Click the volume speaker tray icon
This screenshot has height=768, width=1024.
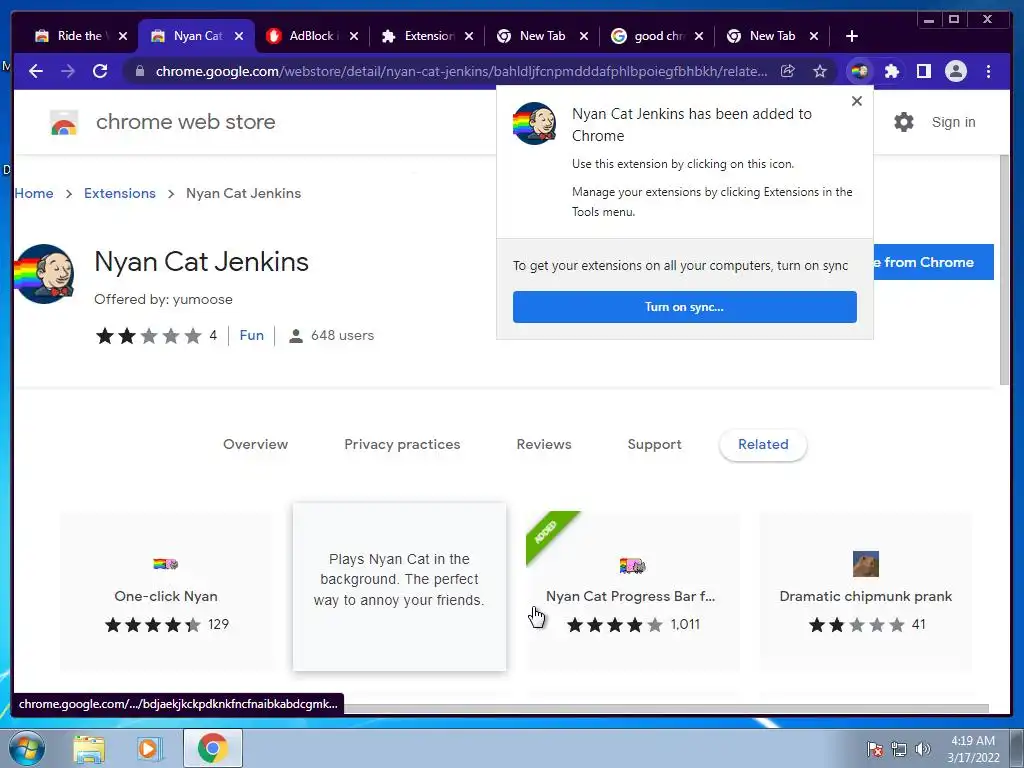[x=923, y=749]
